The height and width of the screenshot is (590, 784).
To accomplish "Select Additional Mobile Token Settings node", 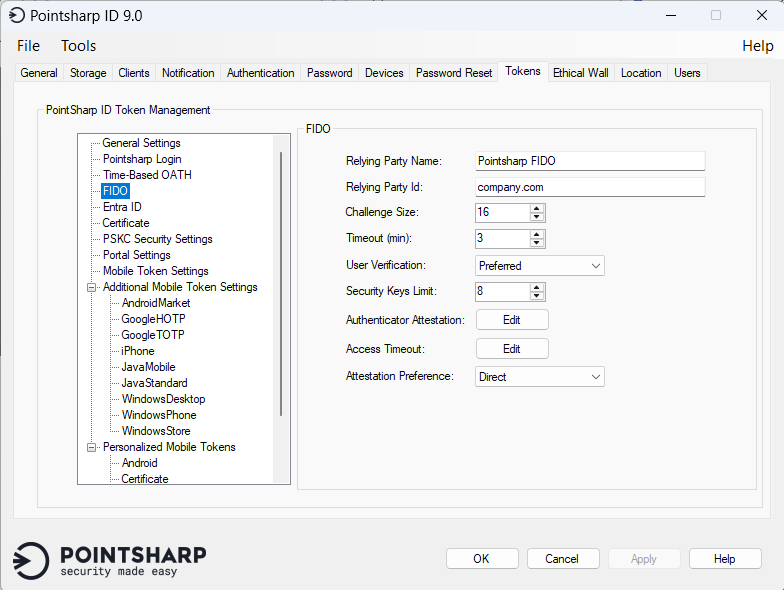I will (x=180, y=287).
